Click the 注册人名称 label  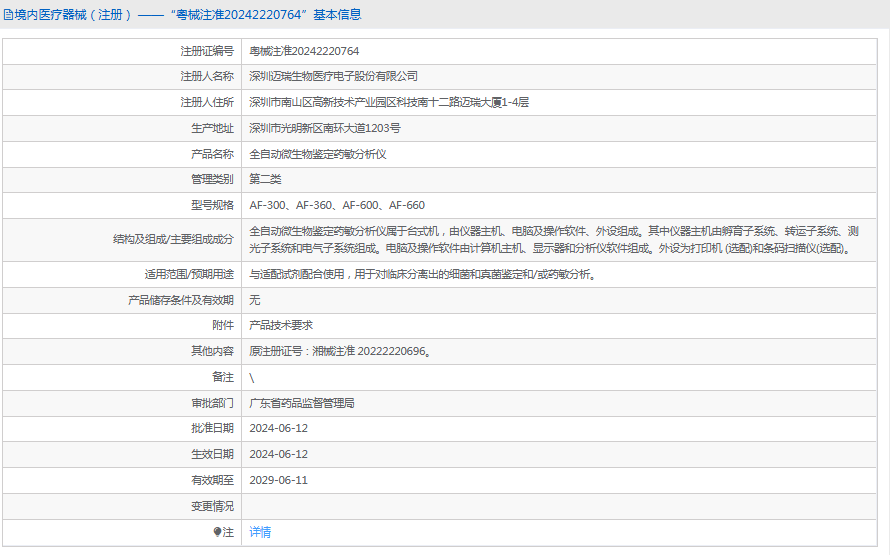pyautogui.click(x=207, y=76)
